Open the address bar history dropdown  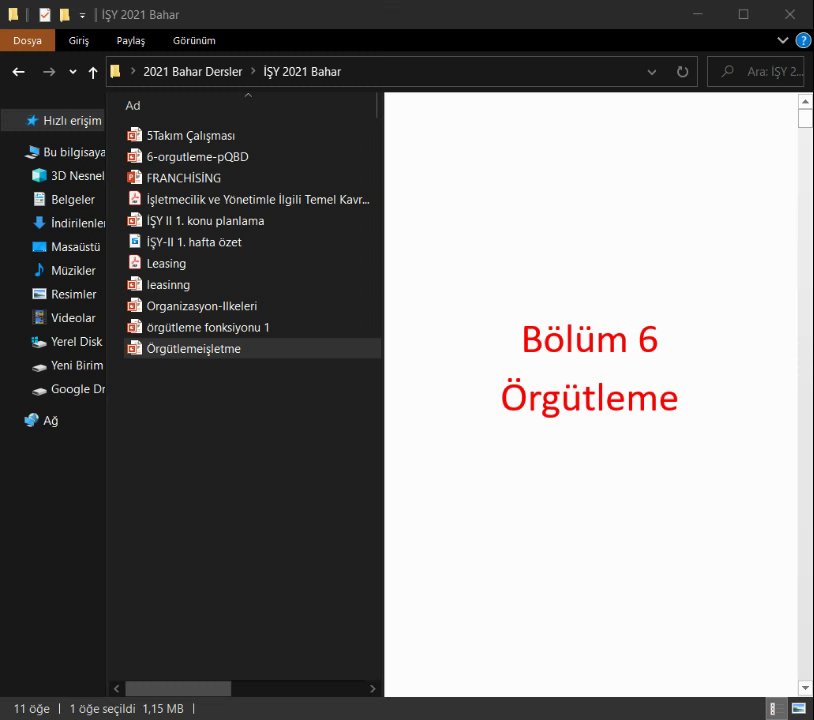pyautogui.click(x=652, y=72)
